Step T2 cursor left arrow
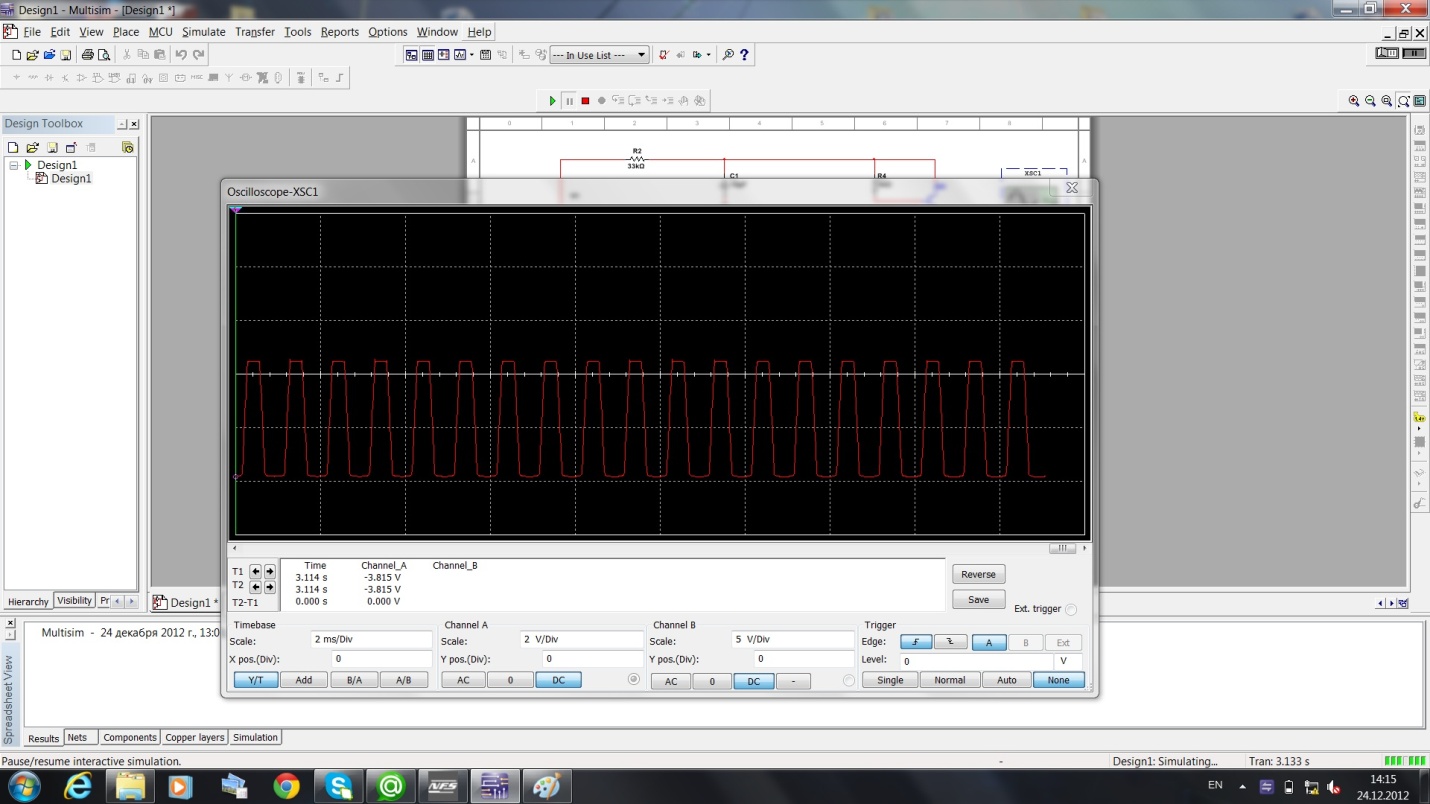 click(255, 587)
